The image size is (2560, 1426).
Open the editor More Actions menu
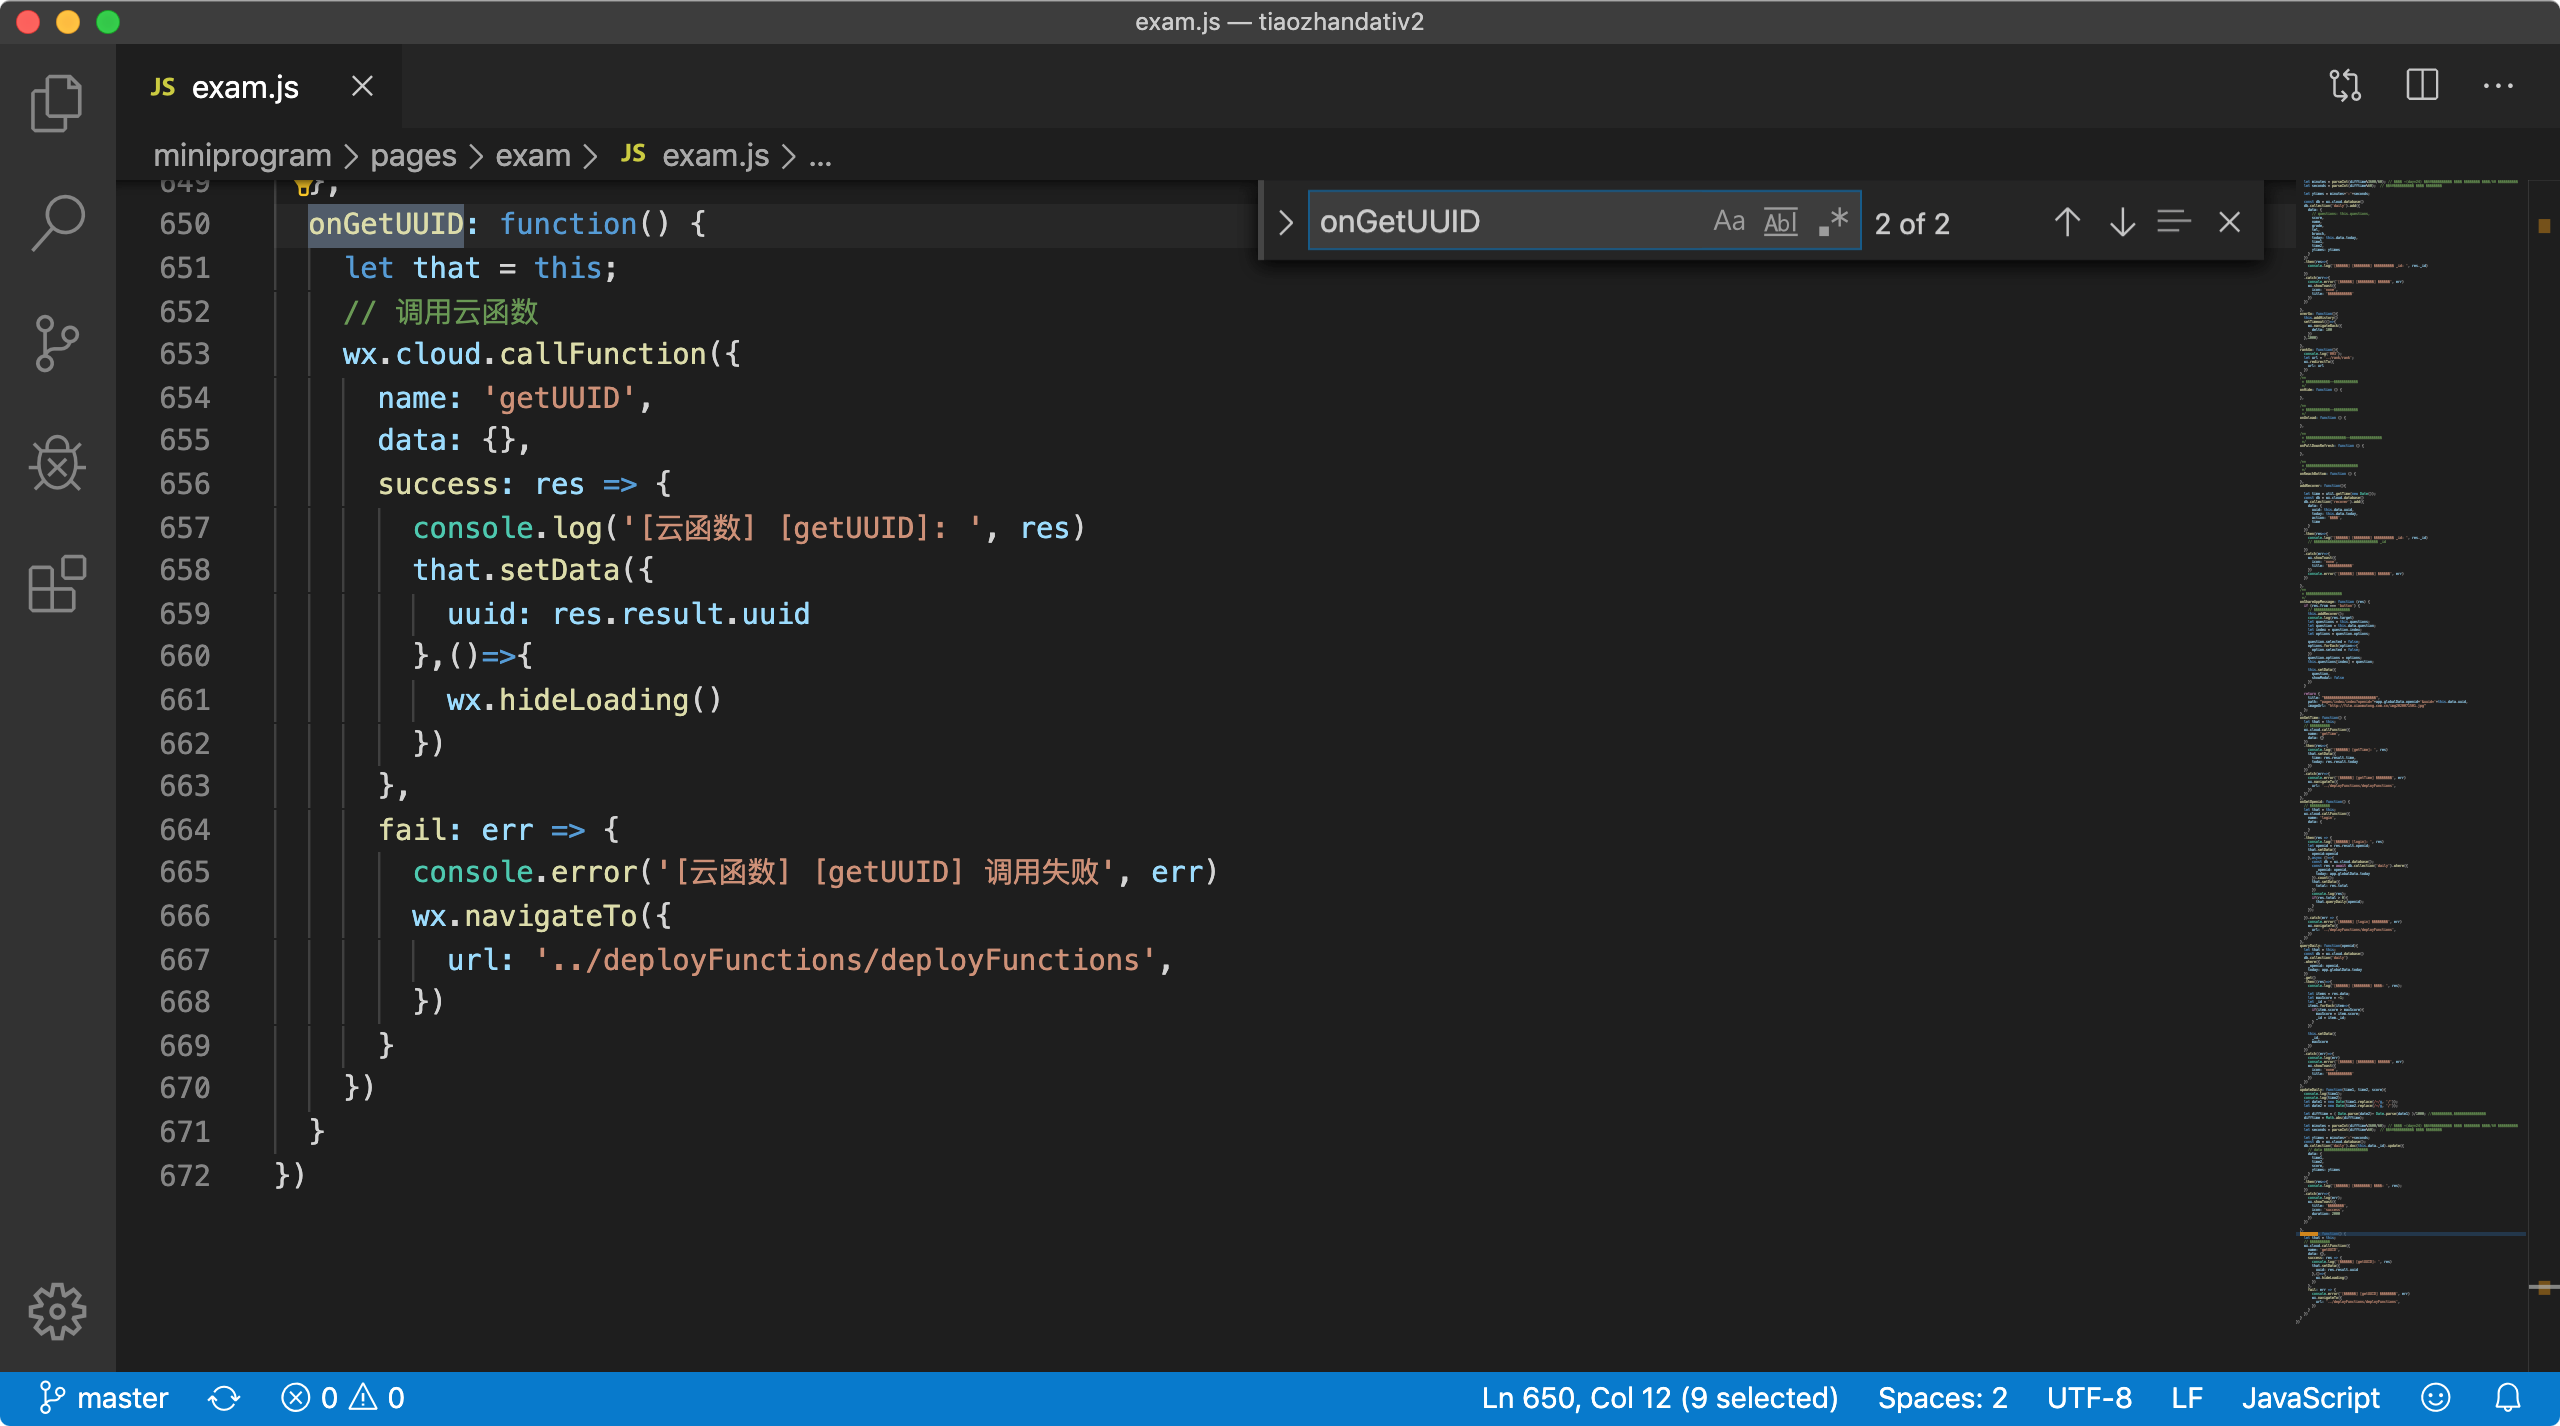coord(2498,86)
